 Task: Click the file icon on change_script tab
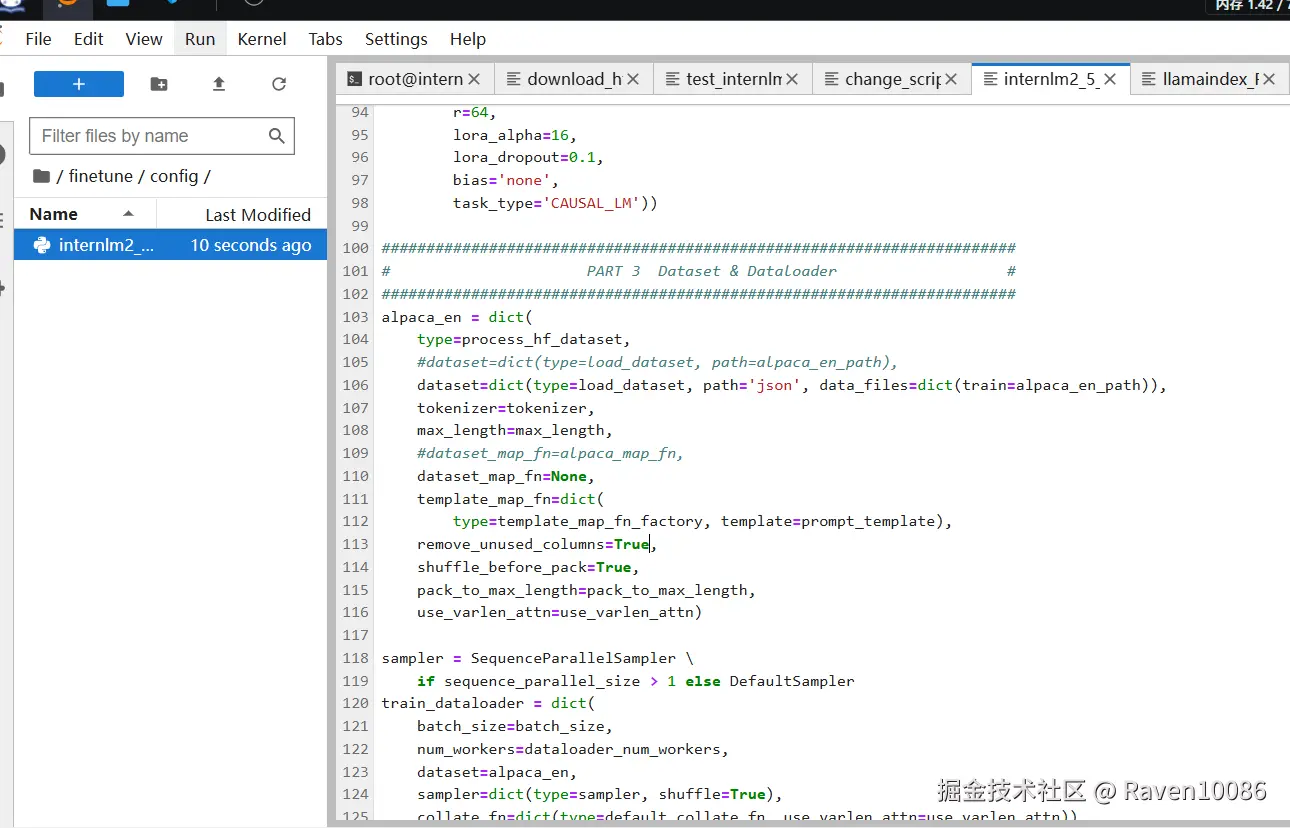832,79
